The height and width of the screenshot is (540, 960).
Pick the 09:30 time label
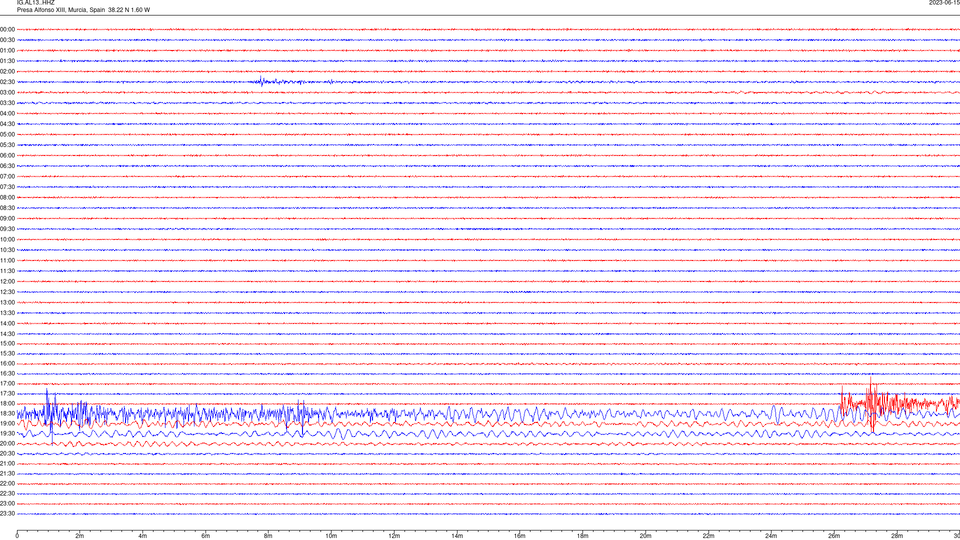(7, 229)
